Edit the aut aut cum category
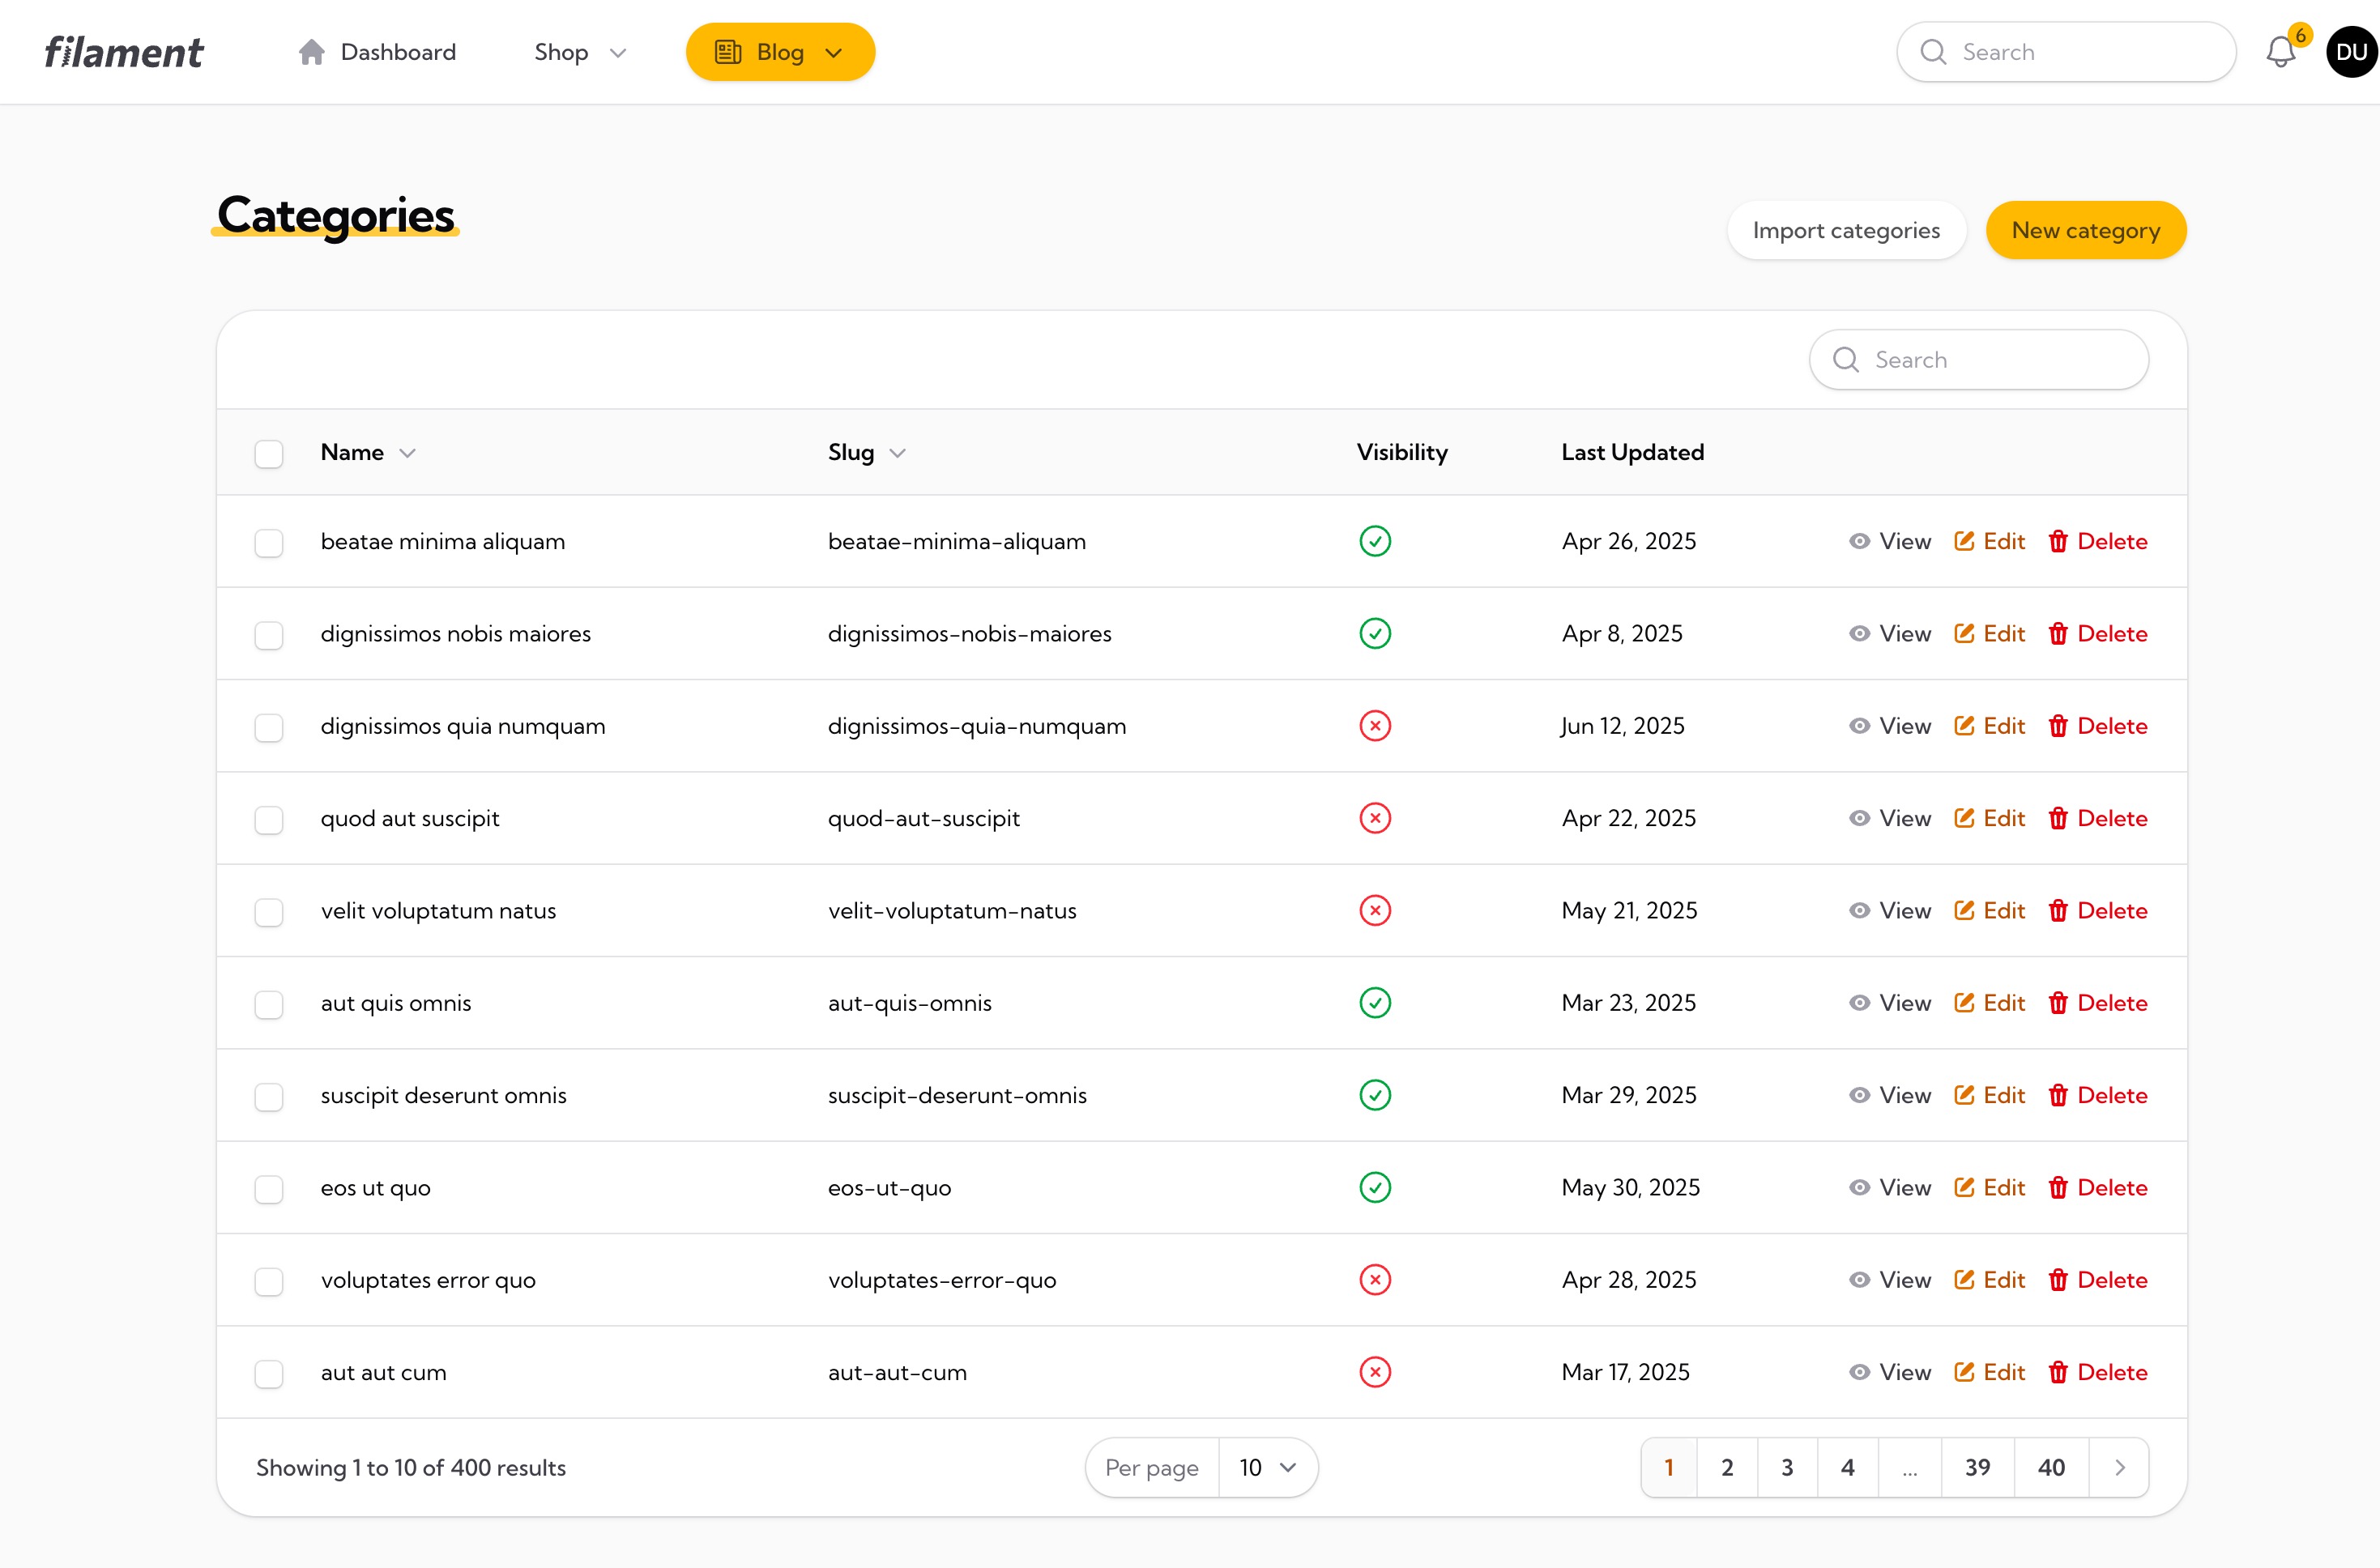2380x1568 pixels. (1989, 1372)
